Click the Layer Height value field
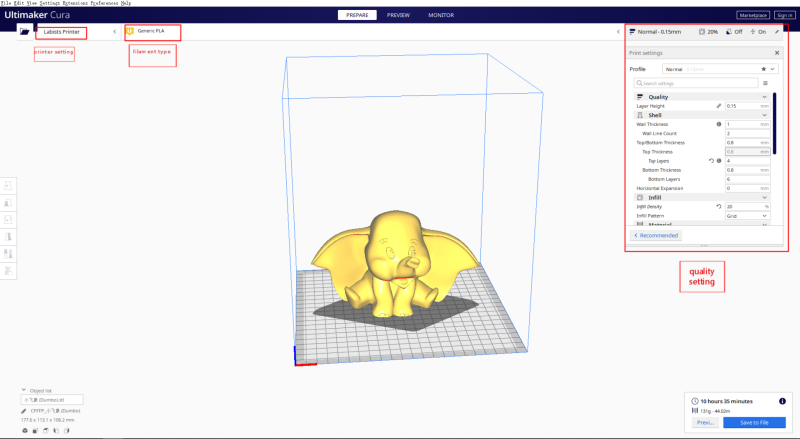Viewport: 800px width, 439px height. [x=747, y=106]
